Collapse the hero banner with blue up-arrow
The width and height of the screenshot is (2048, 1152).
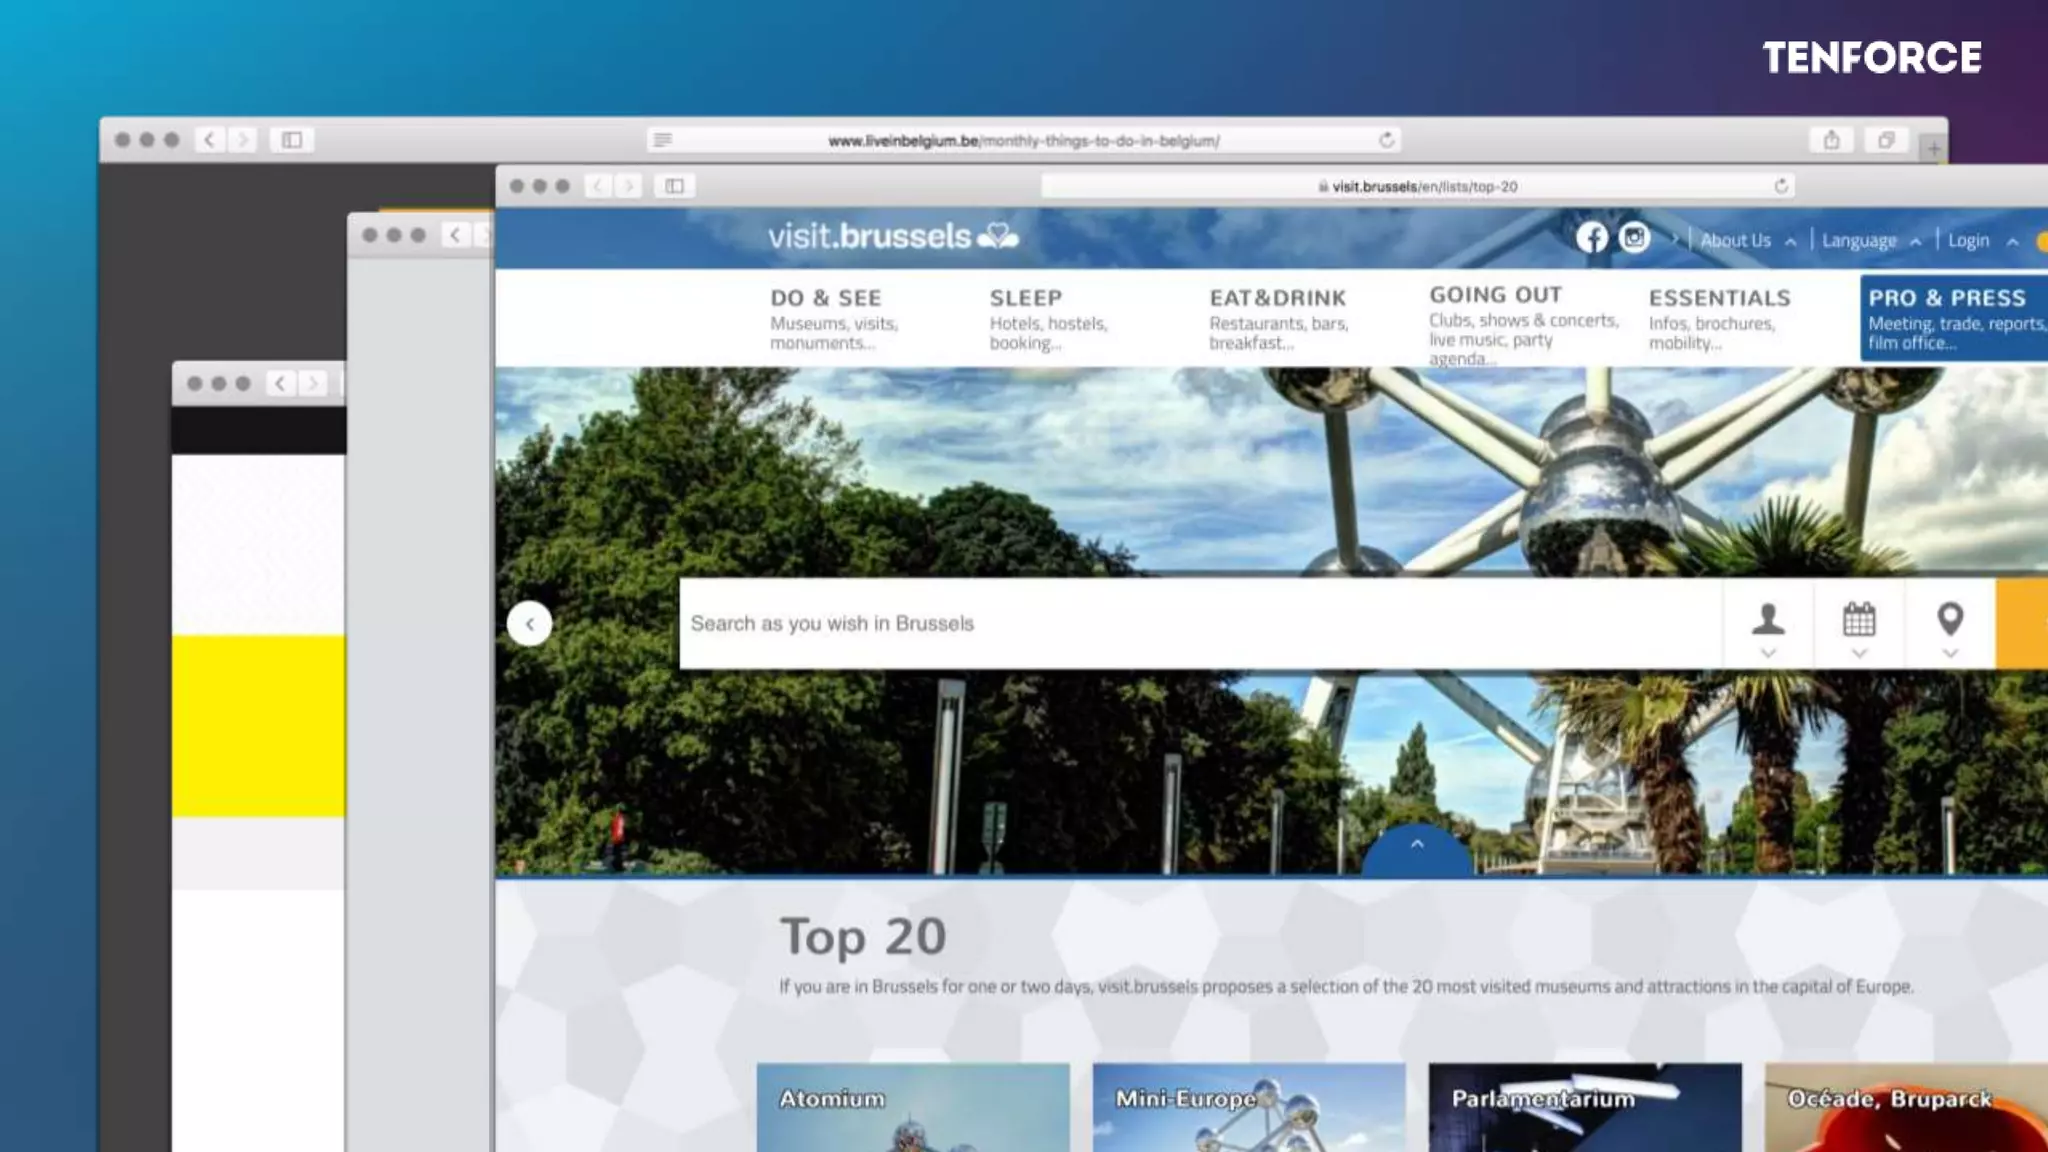(x=1417, y=846)
